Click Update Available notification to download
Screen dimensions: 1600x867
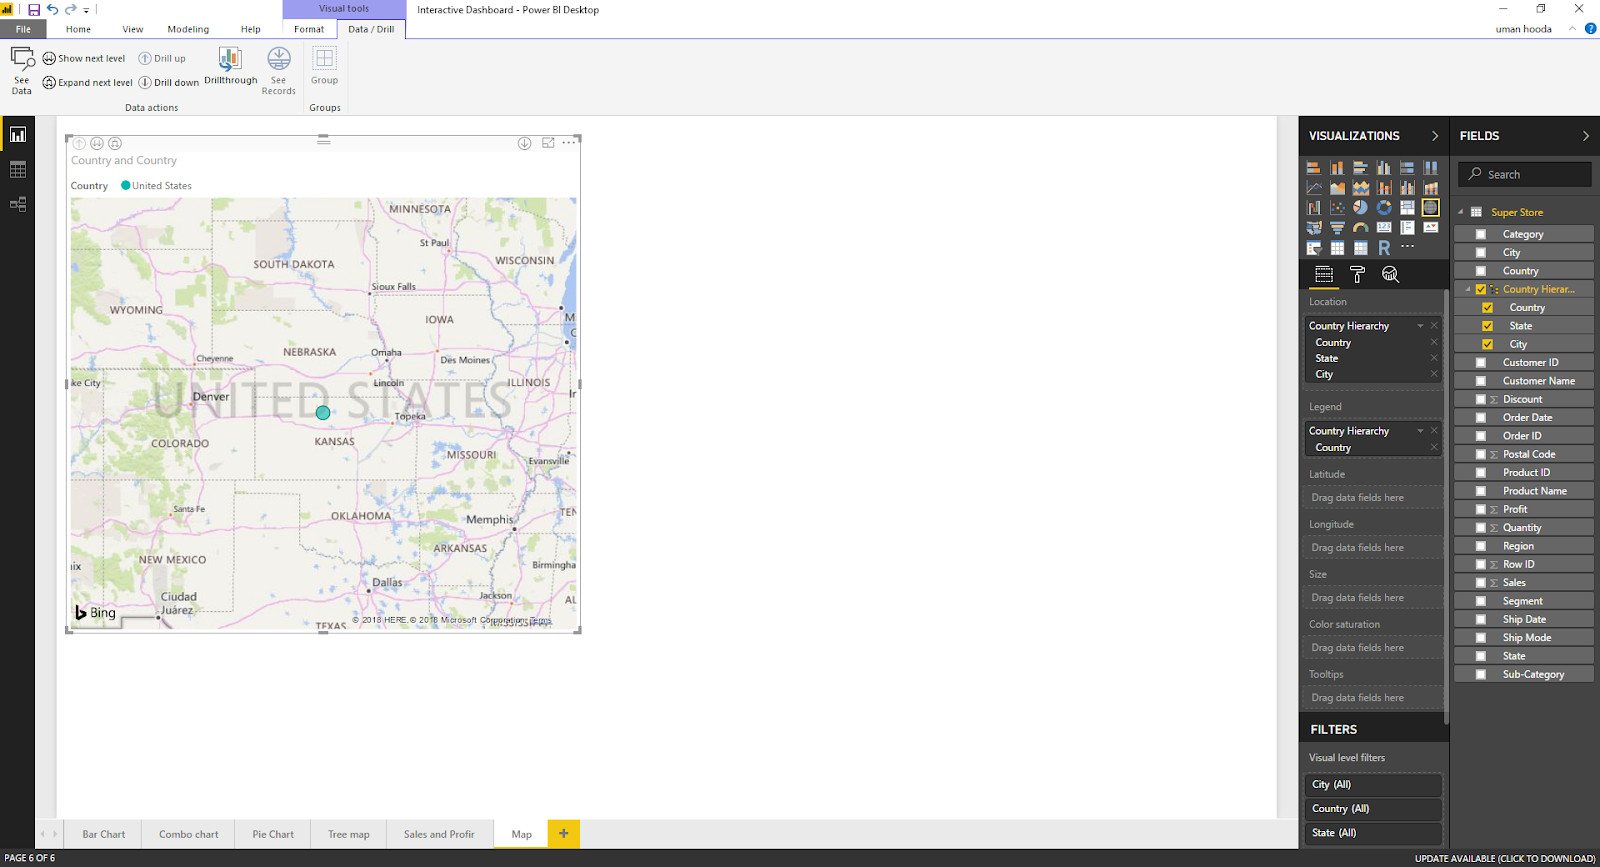[x=1505, y=858]
